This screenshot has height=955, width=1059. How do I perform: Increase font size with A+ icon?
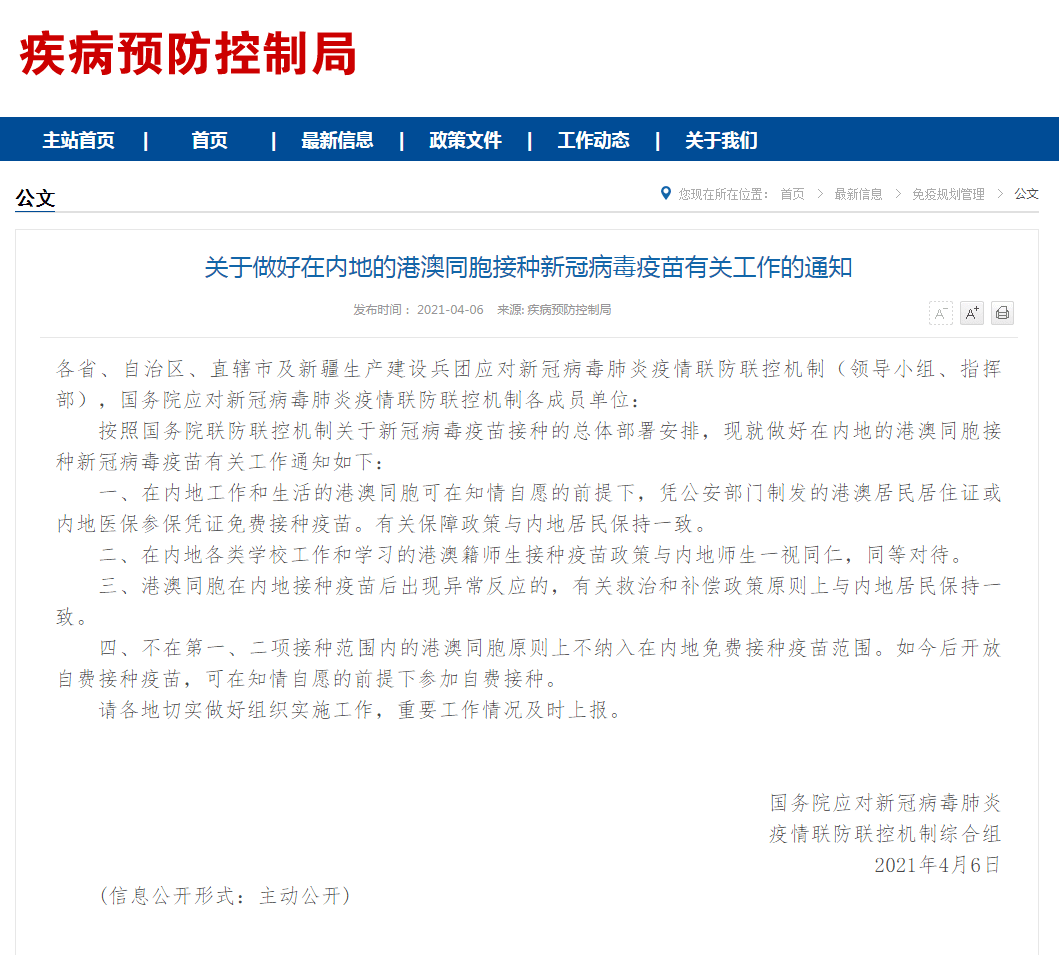(x=972, y=313)
